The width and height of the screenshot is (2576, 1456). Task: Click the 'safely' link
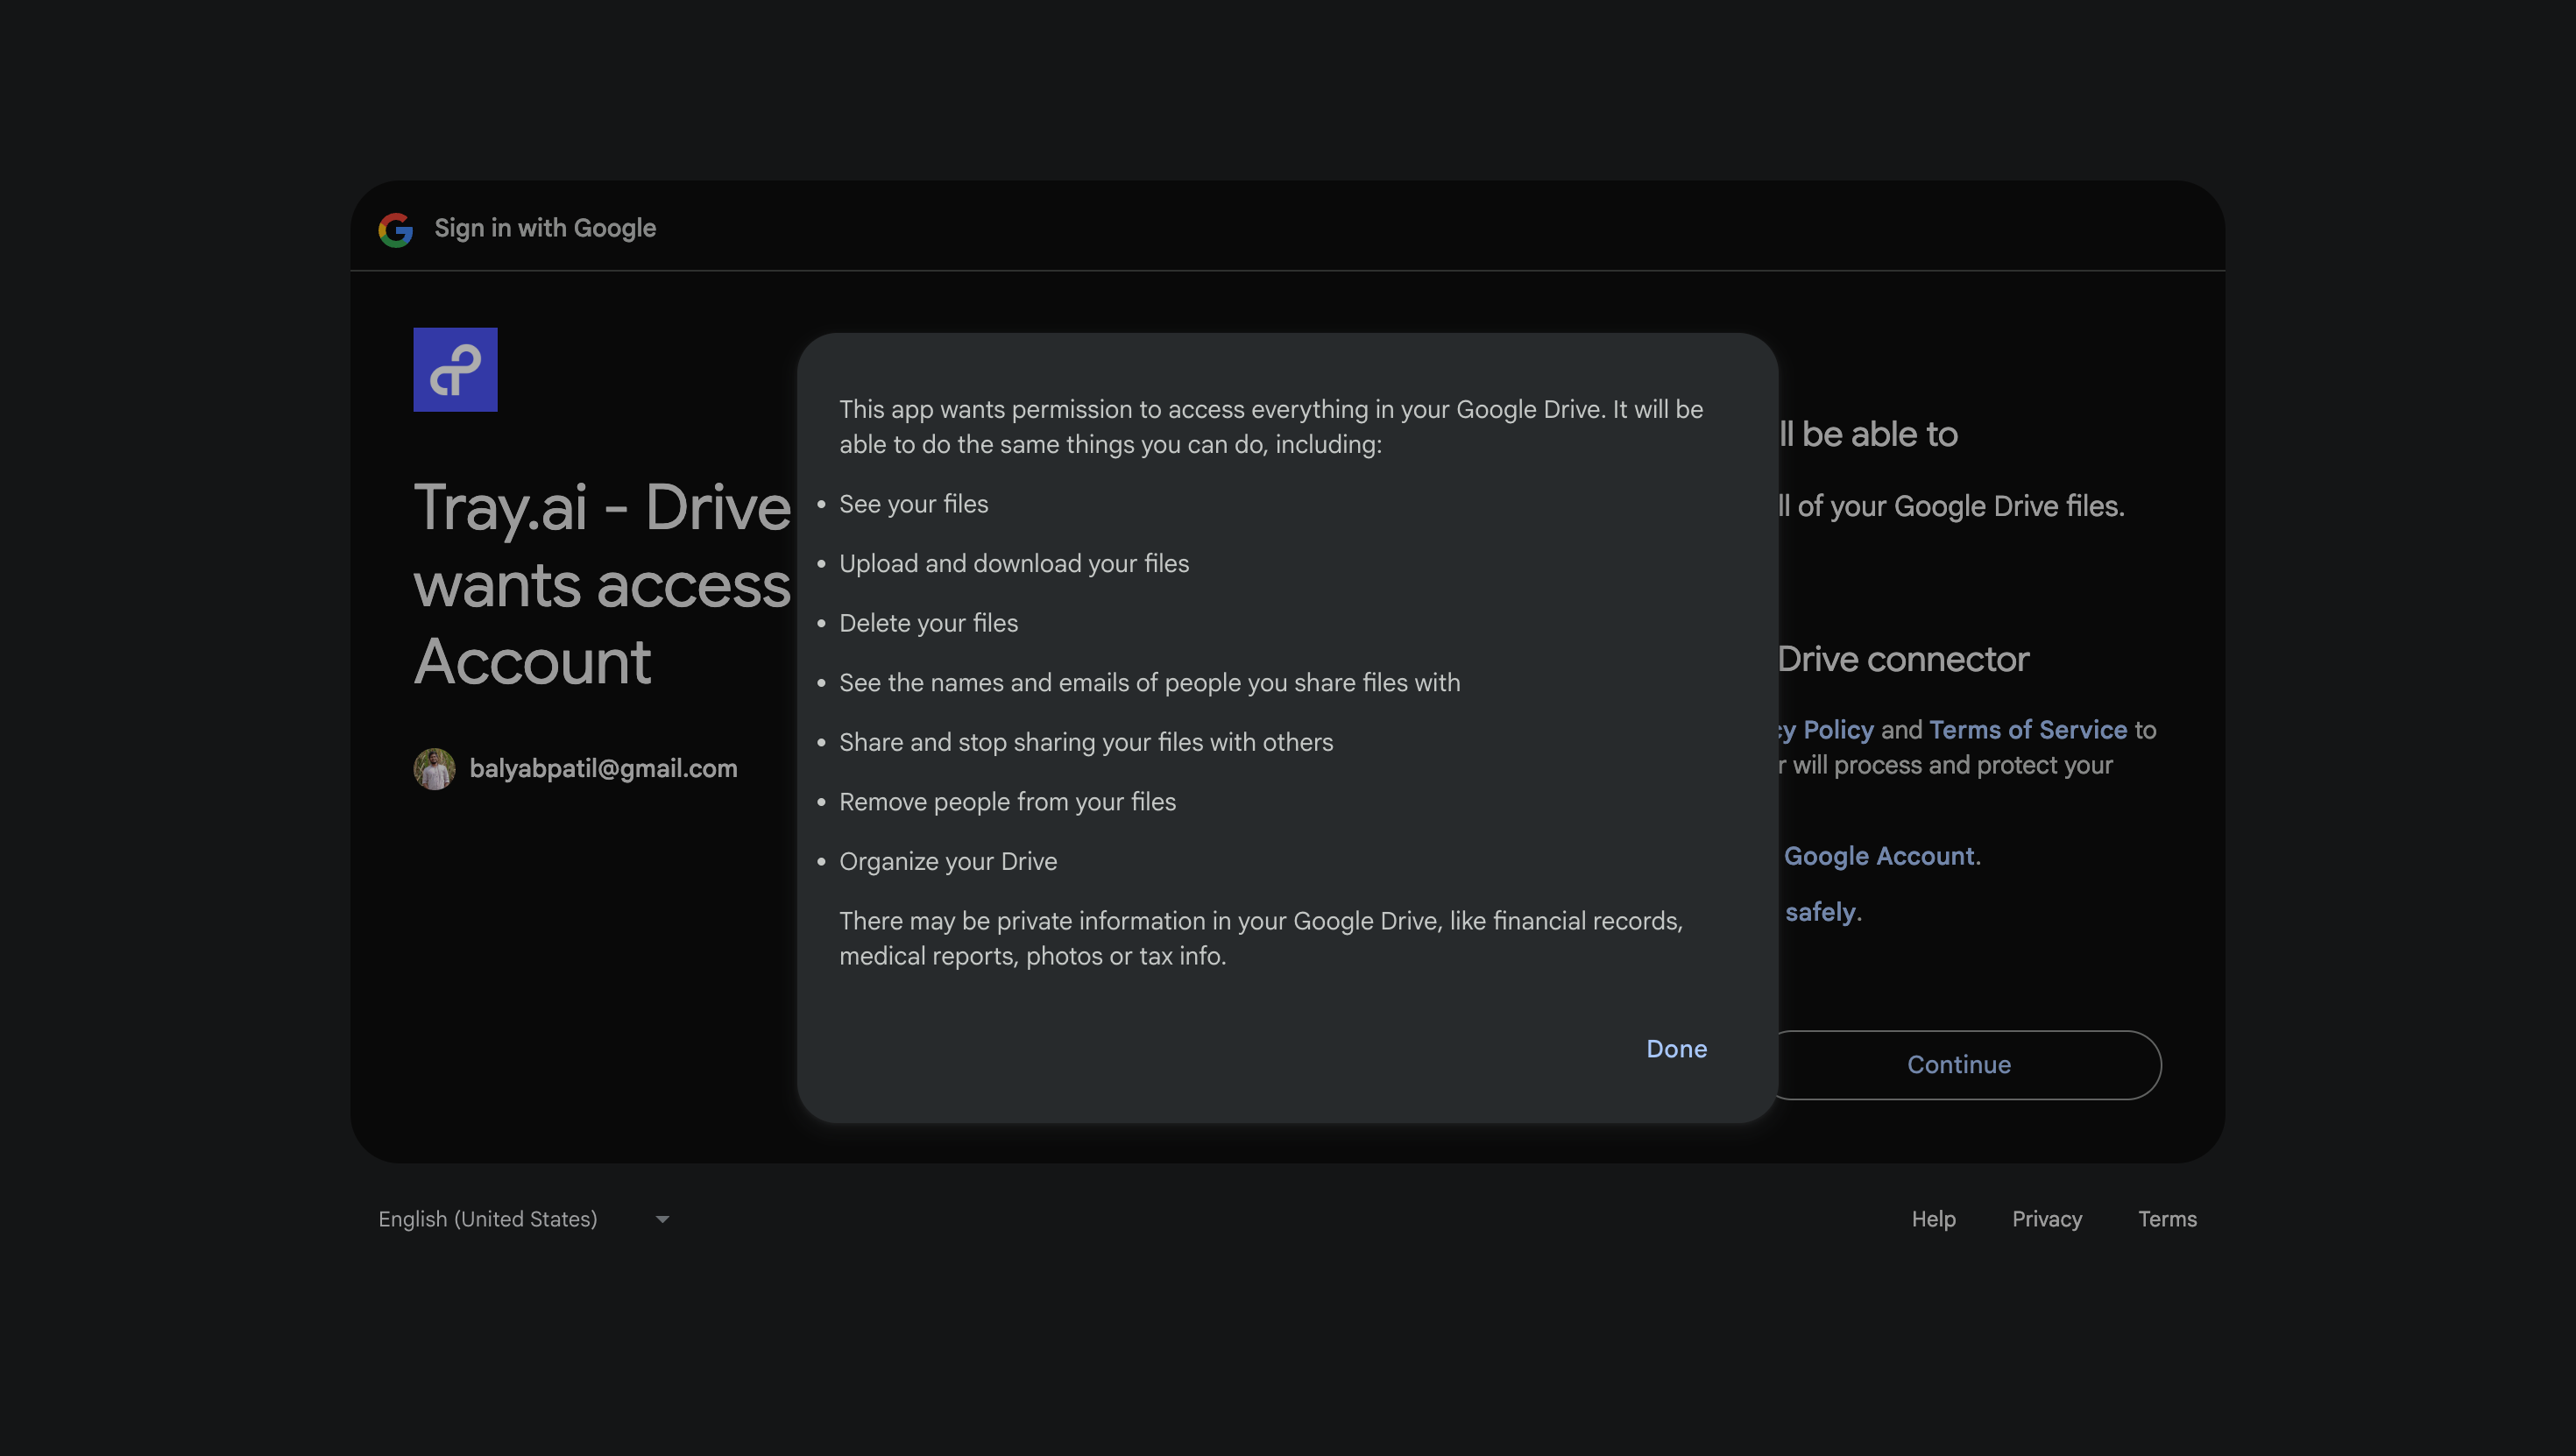pyautogui.click(x=1820, y=912)
